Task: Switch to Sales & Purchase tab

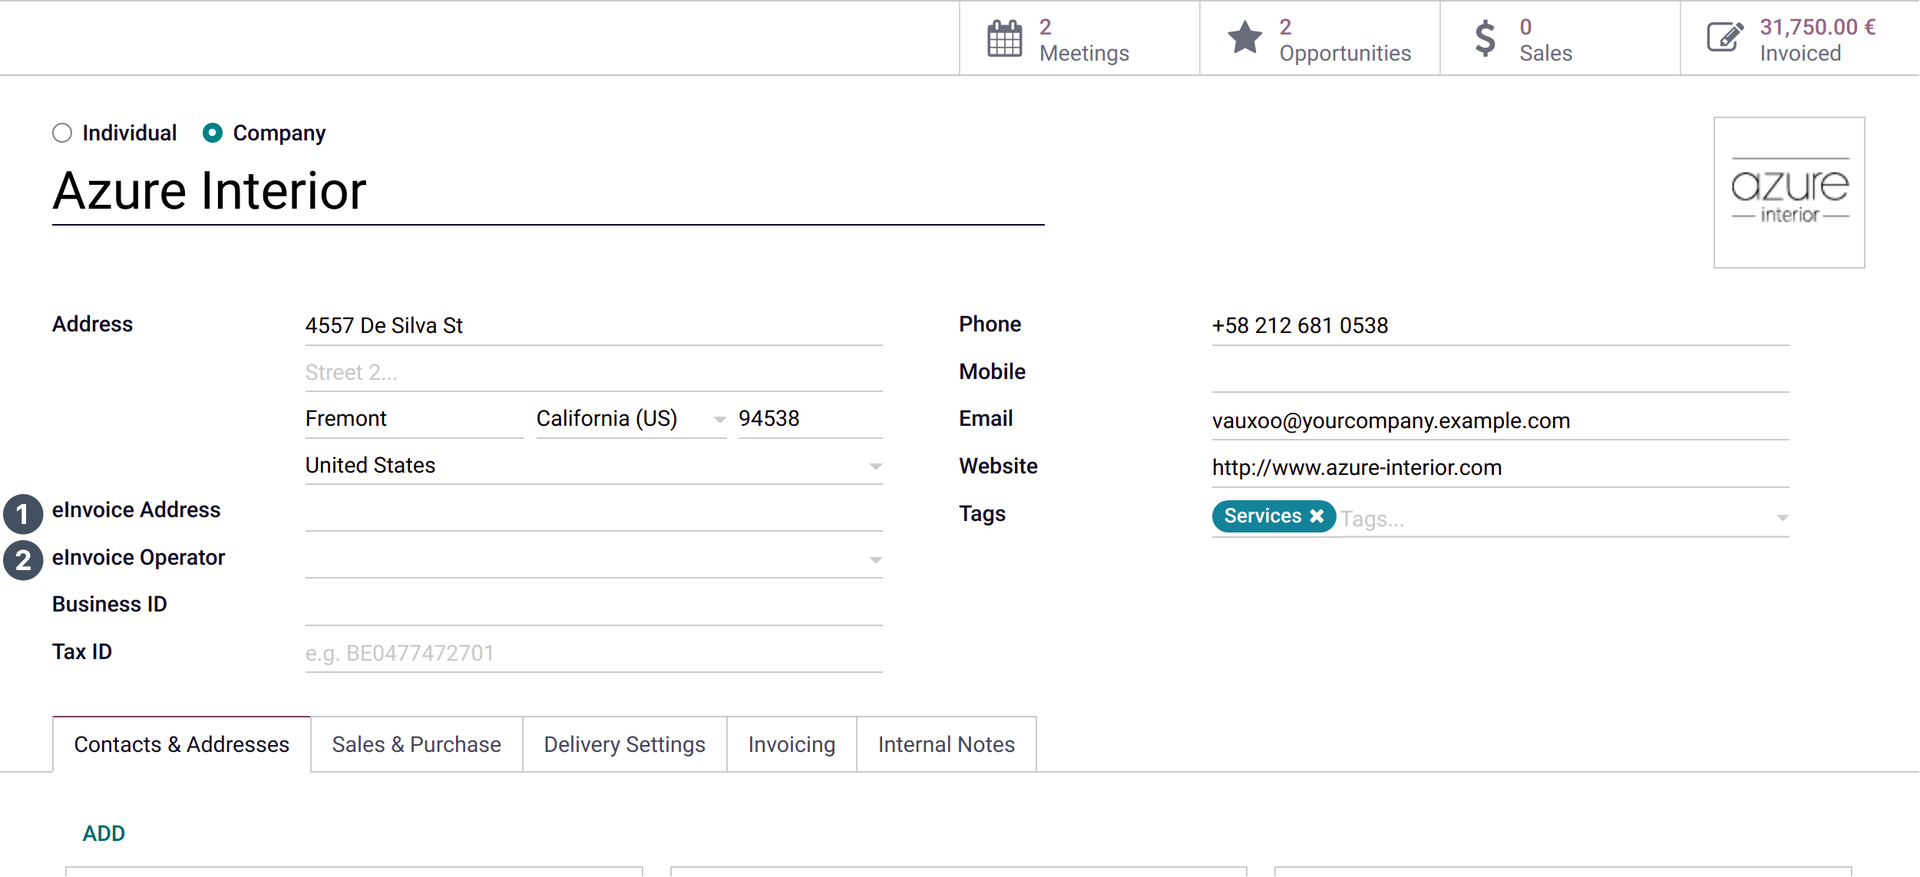Action: [417, 745]
